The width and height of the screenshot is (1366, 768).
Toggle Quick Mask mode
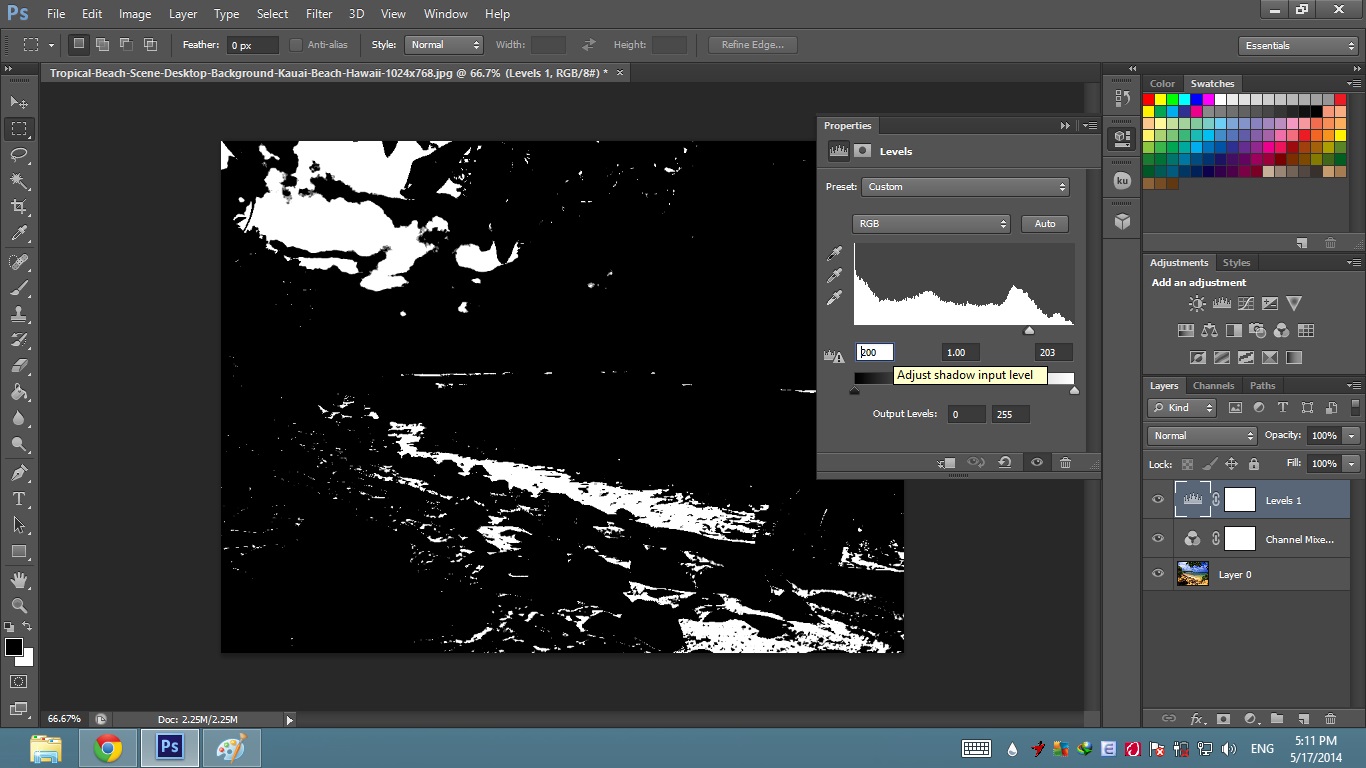pyautogui.click(x=19, y=681)
